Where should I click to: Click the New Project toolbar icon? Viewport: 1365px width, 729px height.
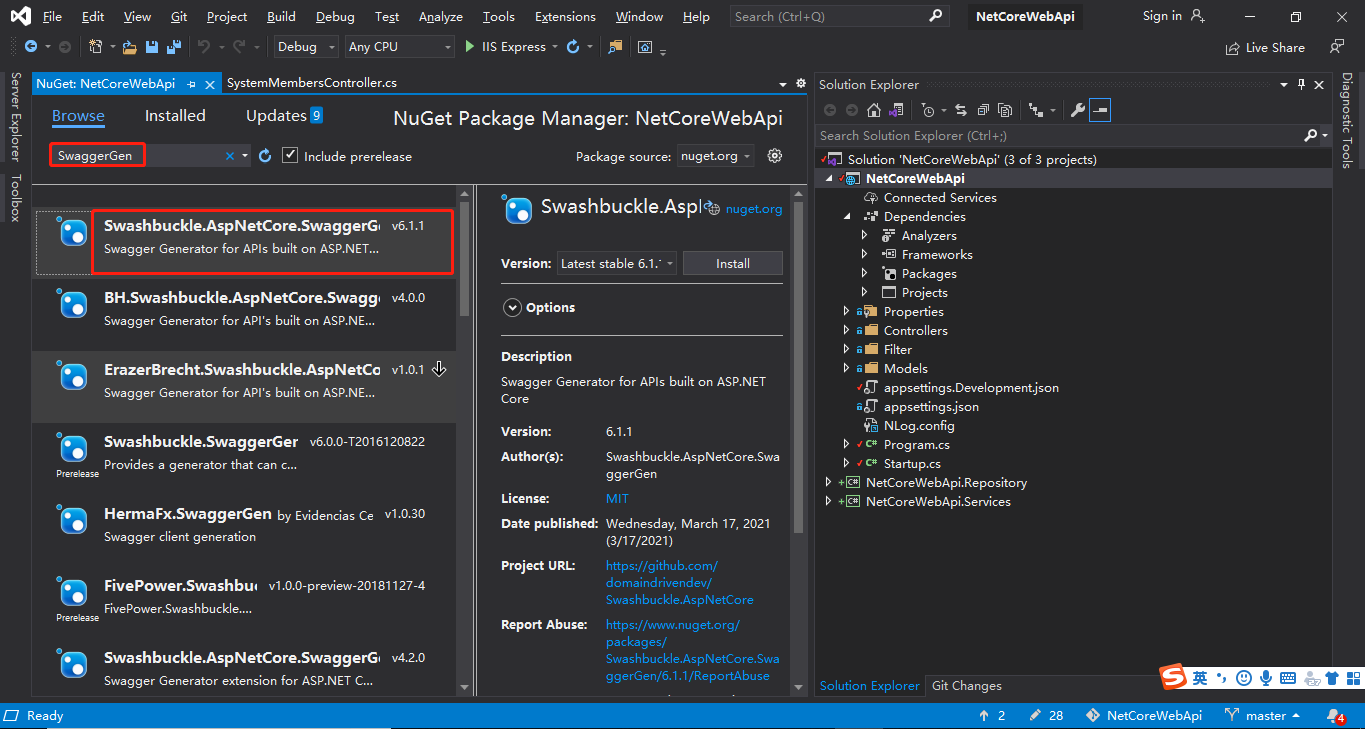coord(95,47)
